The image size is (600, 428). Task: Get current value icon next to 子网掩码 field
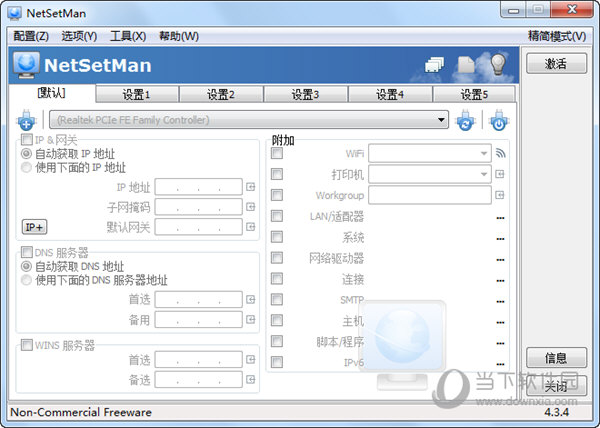click(x=251, y=207)
